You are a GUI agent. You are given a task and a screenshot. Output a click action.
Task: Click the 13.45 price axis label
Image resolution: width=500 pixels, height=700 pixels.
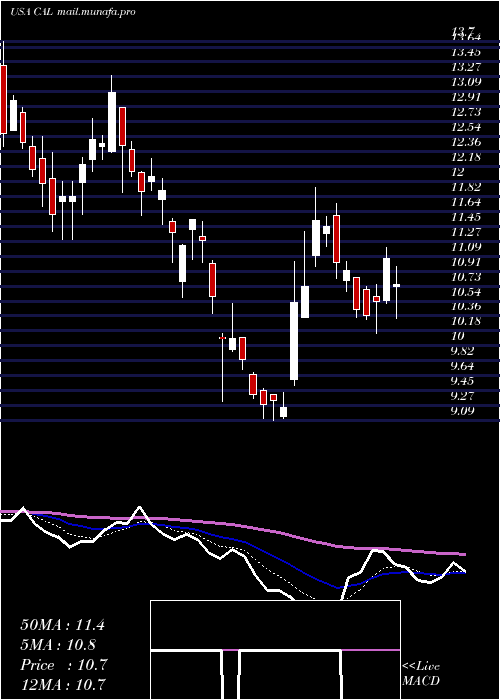466,52
